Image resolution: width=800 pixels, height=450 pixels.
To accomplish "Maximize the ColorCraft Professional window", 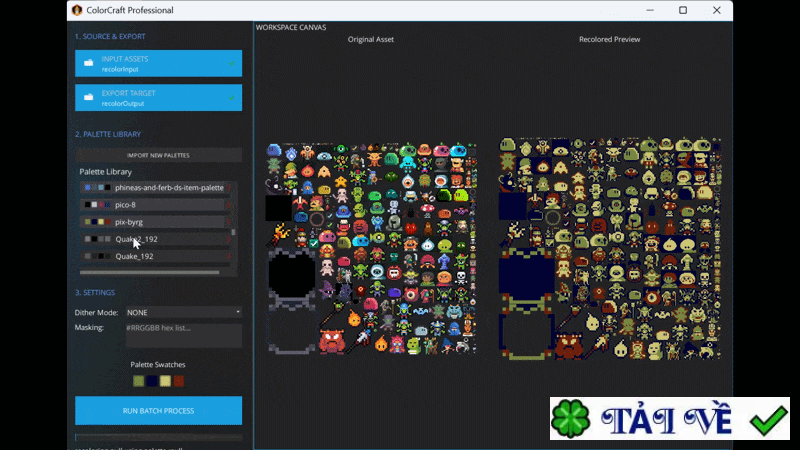I will point(683,10).
